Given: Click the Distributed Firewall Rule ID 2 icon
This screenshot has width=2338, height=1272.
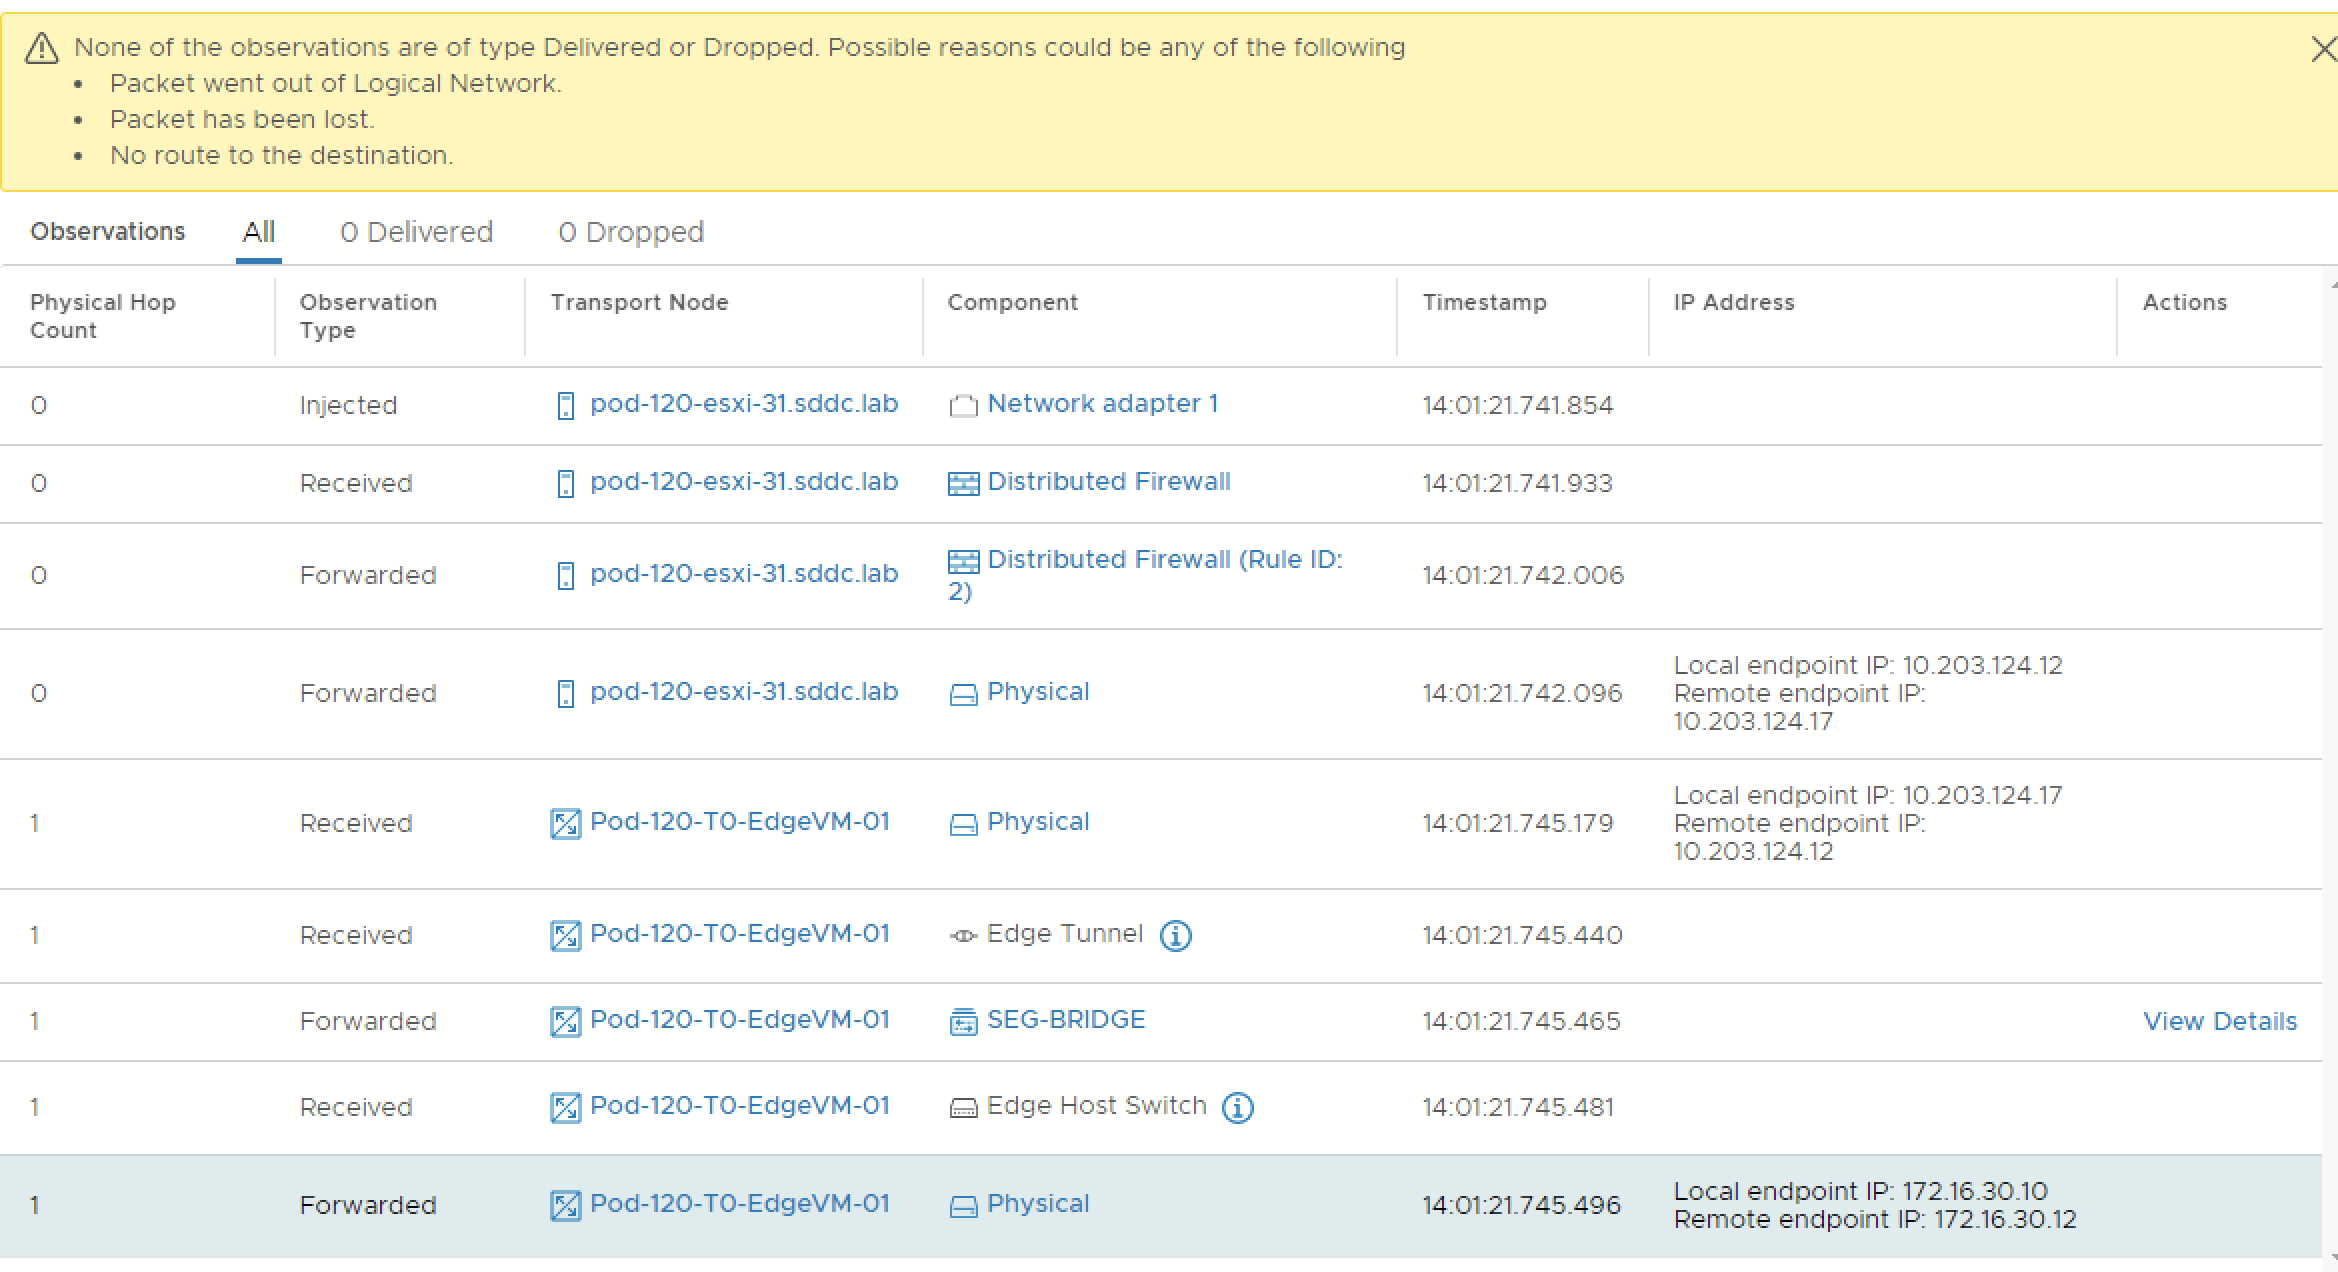Looking at the screenshot, I should (963, 561).
